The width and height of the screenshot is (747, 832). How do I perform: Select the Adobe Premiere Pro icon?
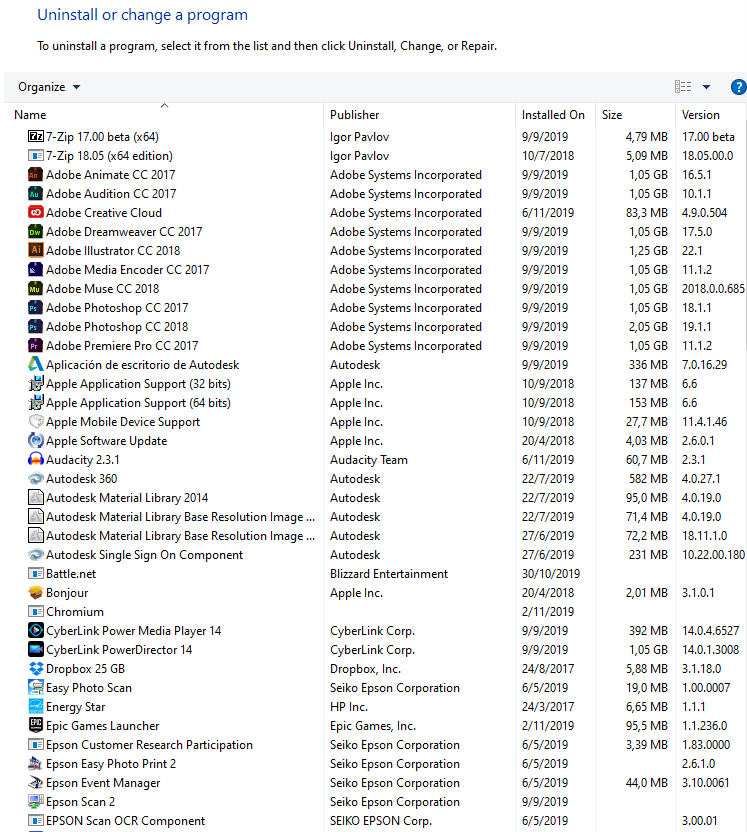(x=36, y=346)
